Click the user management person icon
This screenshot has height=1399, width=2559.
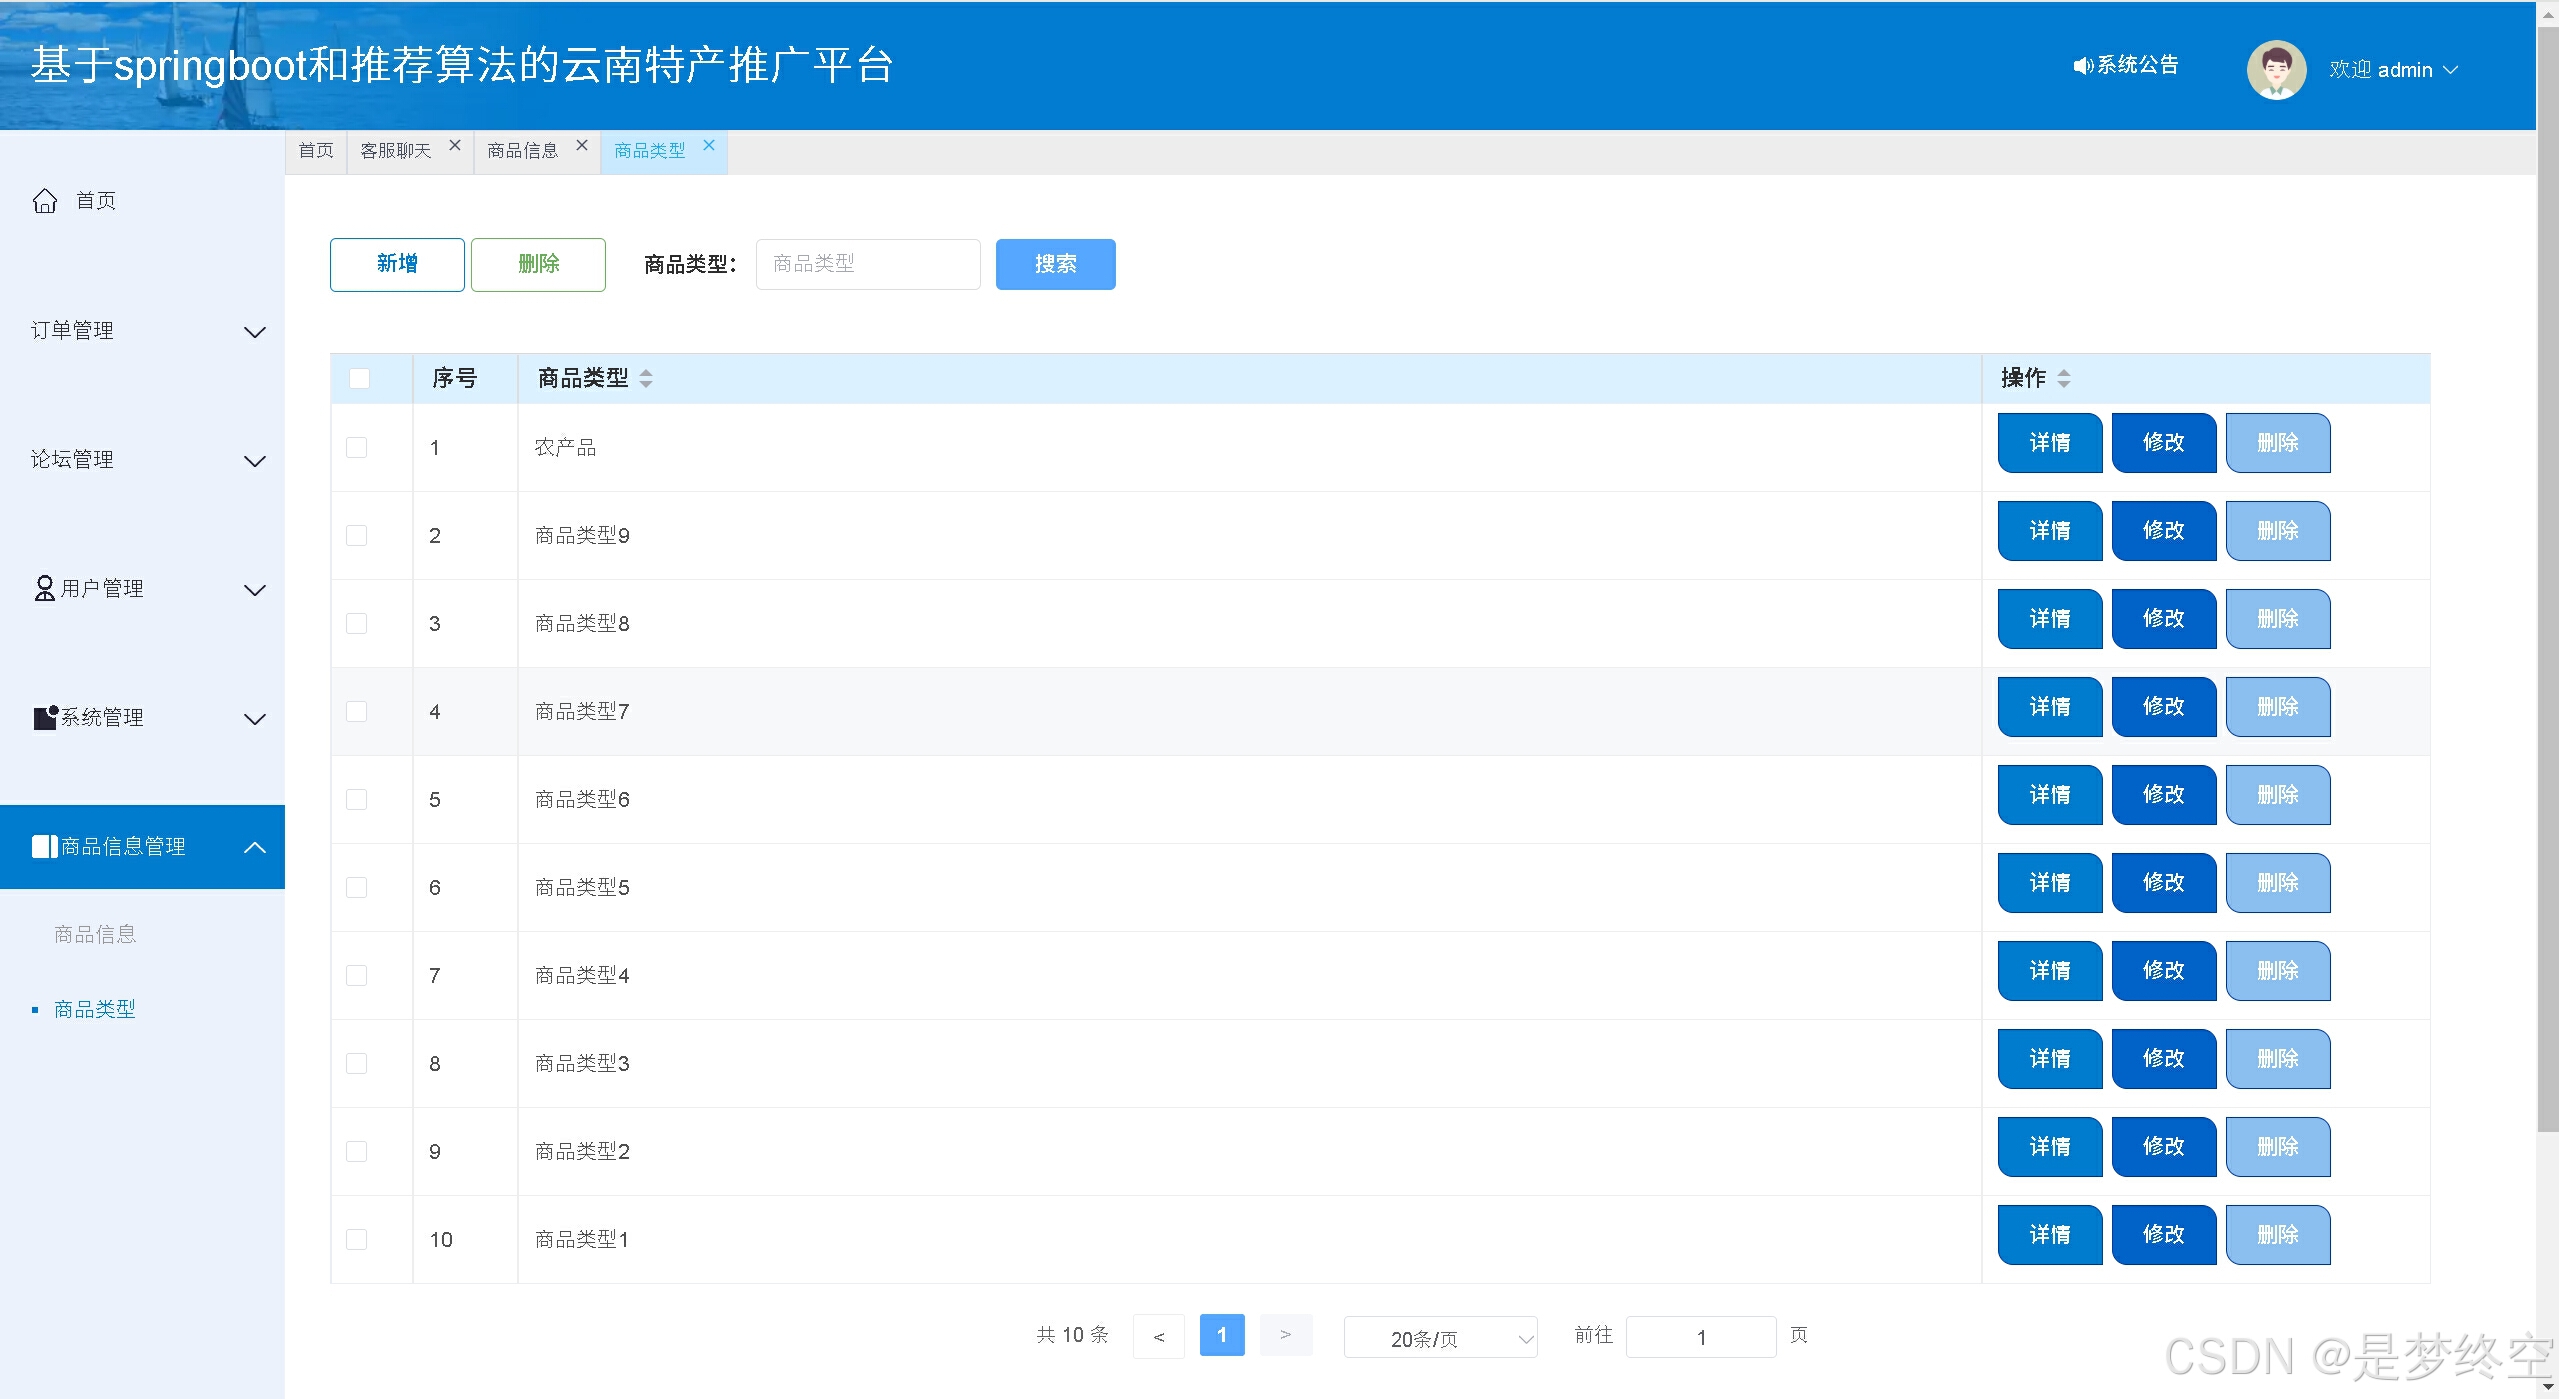44,588
